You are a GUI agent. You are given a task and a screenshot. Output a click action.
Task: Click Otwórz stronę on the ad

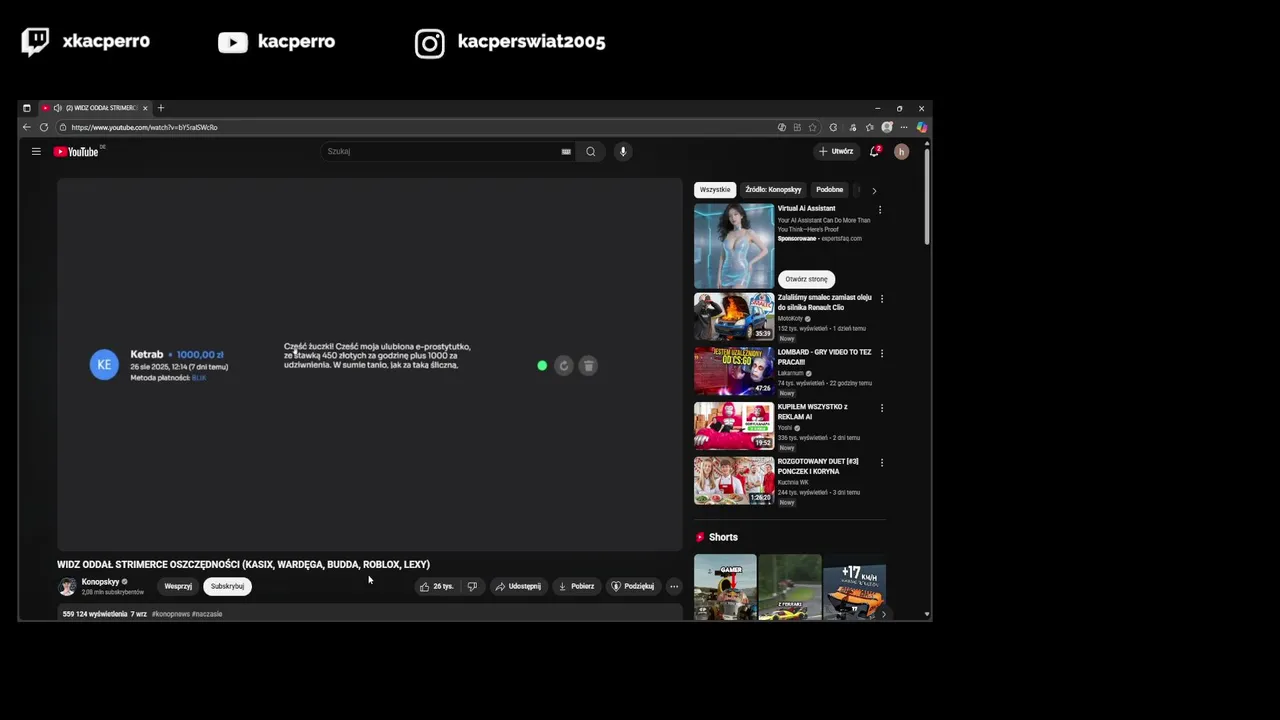(x=806, y=279)
